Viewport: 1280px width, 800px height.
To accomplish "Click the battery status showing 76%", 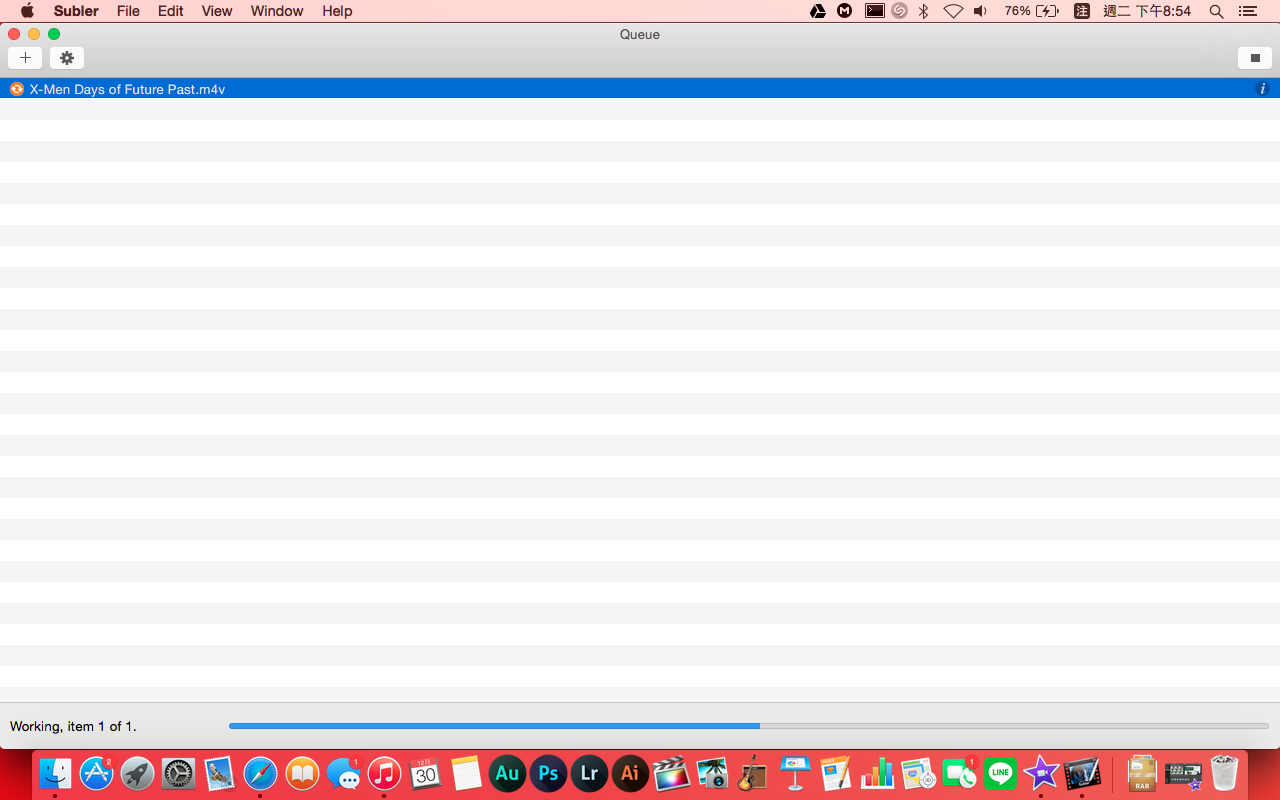I will click(1032, 11).
